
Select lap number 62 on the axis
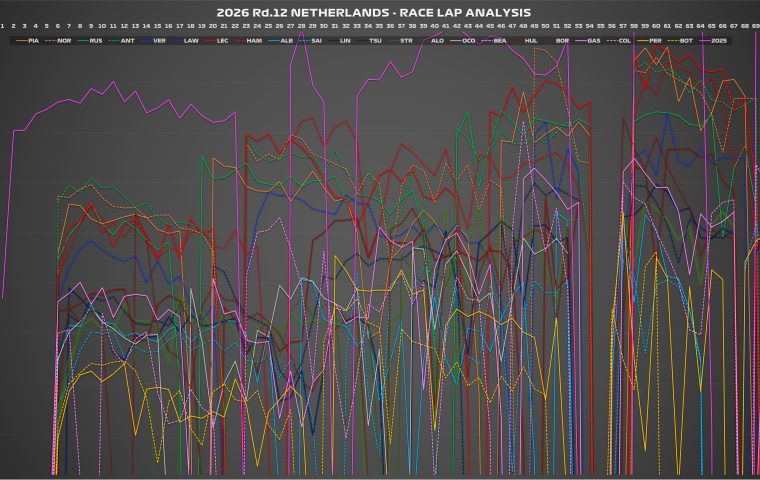tap(679, 26)
